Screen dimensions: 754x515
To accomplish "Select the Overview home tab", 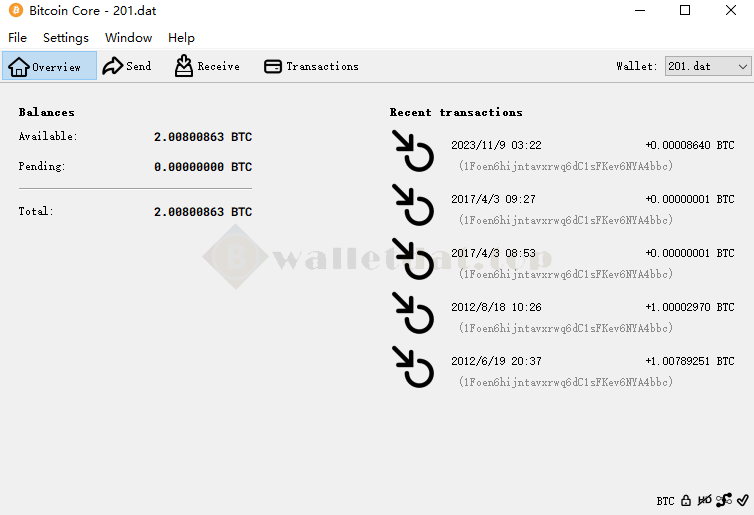I will point(50,66).
